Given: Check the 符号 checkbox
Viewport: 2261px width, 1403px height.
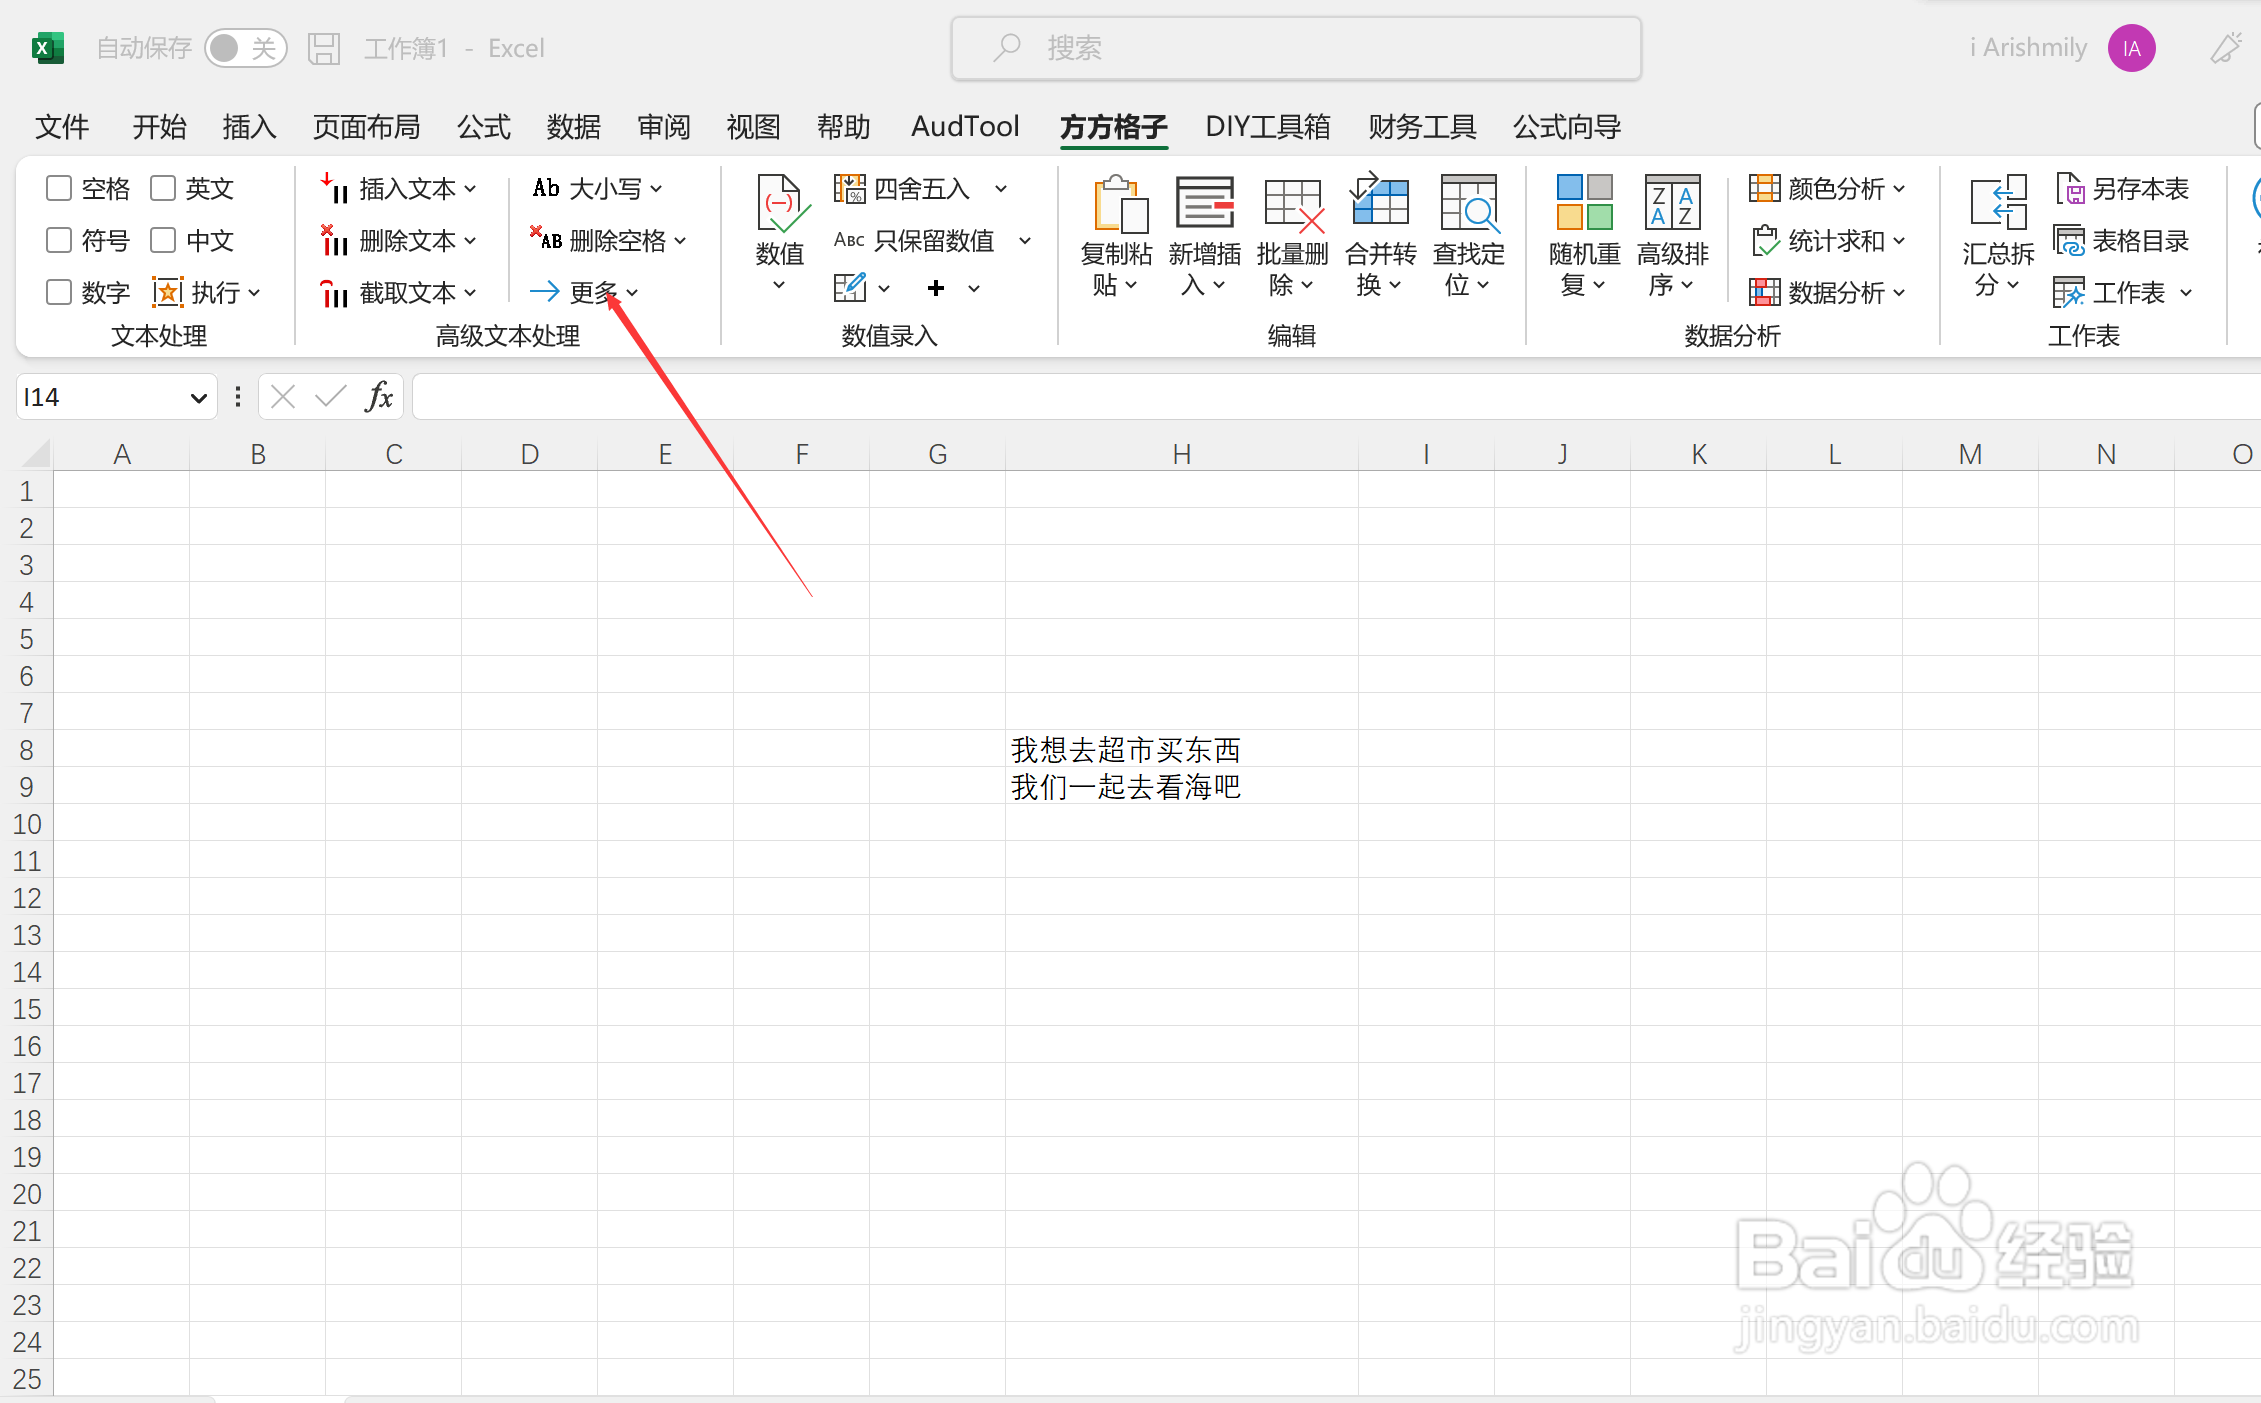Looking at the screenshot, I should point(59,240).
